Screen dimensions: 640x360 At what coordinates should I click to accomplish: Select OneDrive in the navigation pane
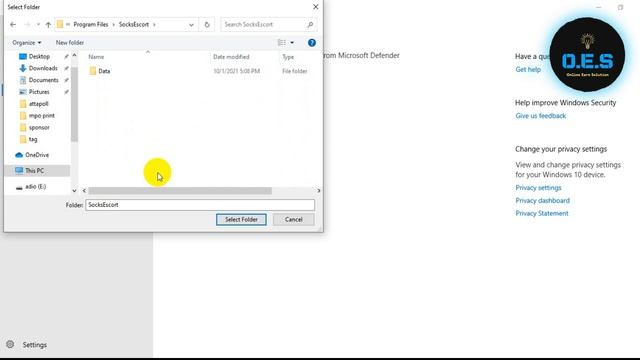click(x=37, y=155)
